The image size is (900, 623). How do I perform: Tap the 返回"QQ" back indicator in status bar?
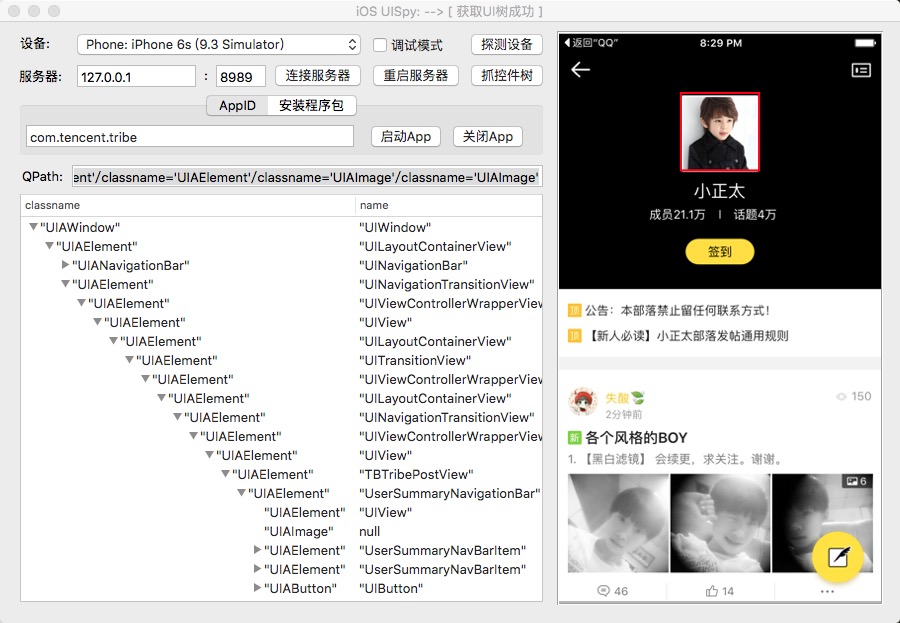591,43
